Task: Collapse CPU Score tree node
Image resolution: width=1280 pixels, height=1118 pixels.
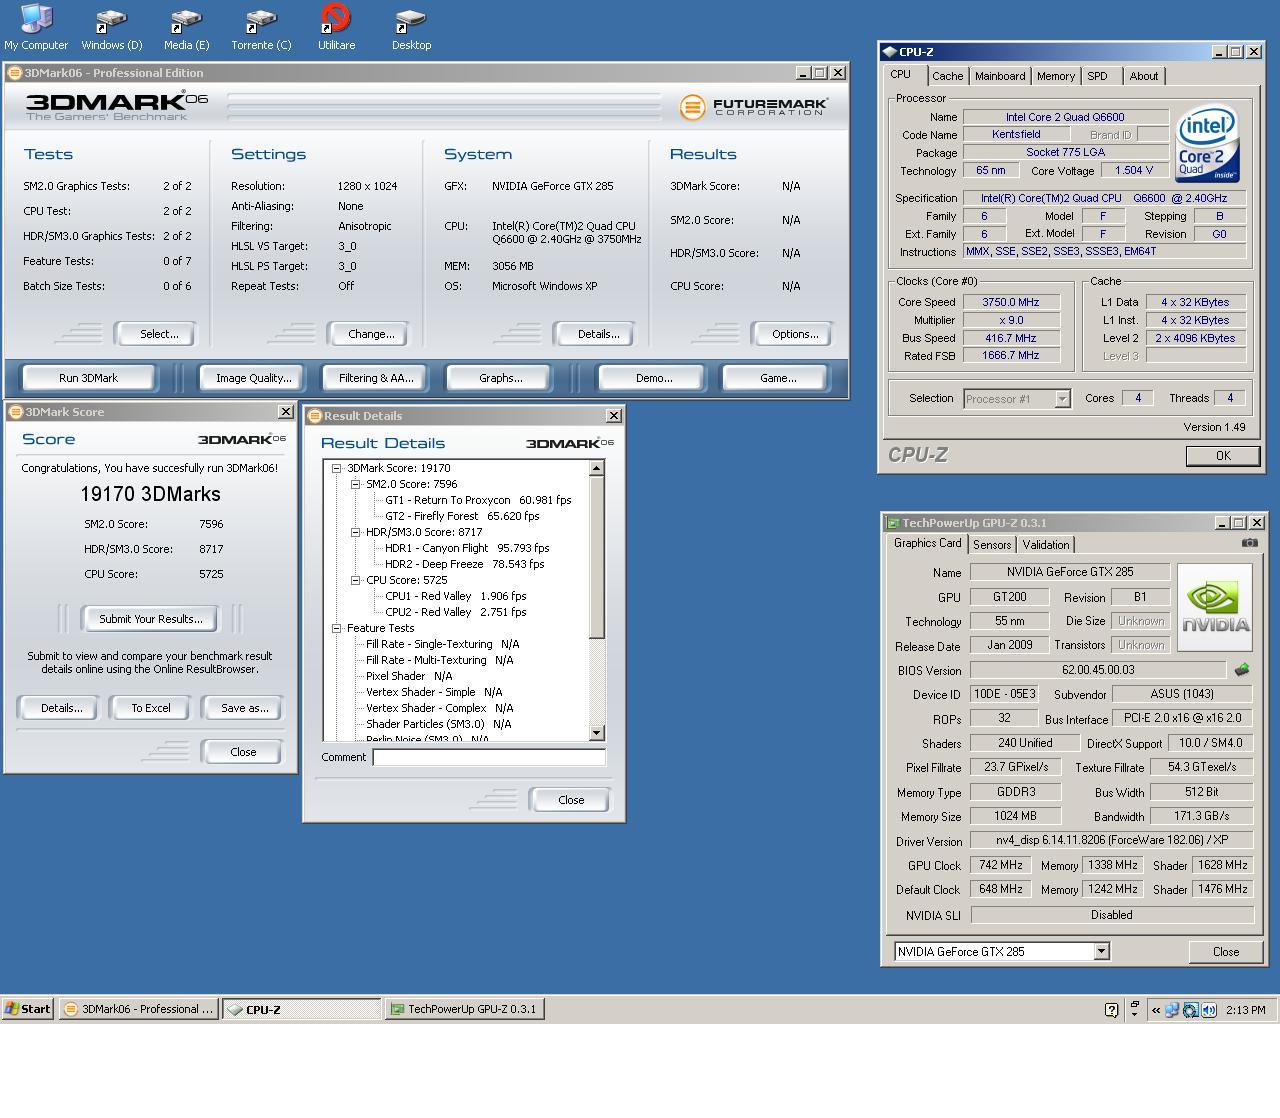Action: click(x=355, y=580)
